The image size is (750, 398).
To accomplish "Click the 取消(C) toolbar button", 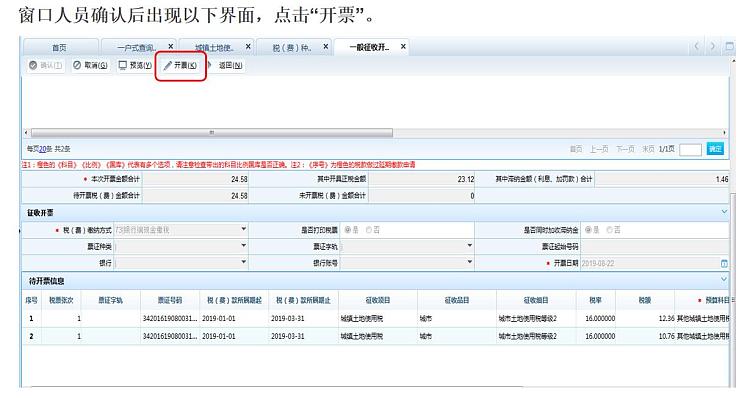I will click(90, 66).
